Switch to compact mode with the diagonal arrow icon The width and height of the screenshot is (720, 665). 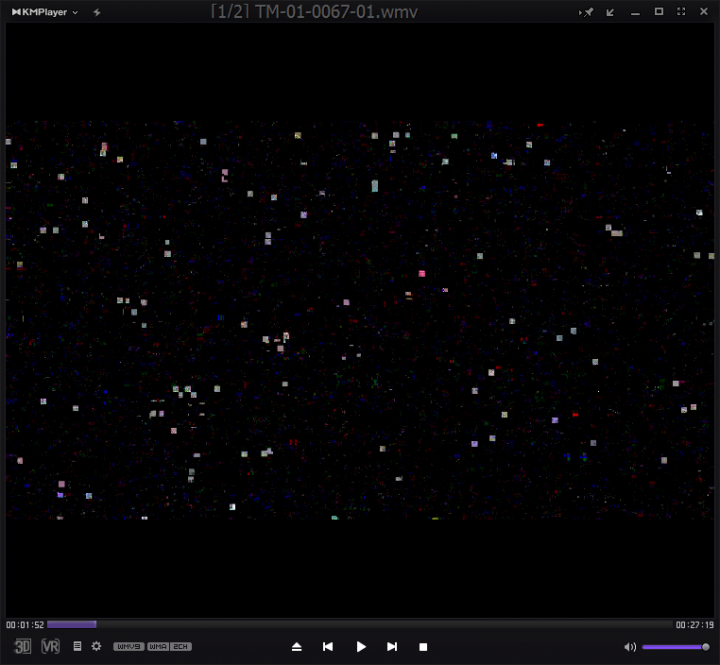[610, 12]
